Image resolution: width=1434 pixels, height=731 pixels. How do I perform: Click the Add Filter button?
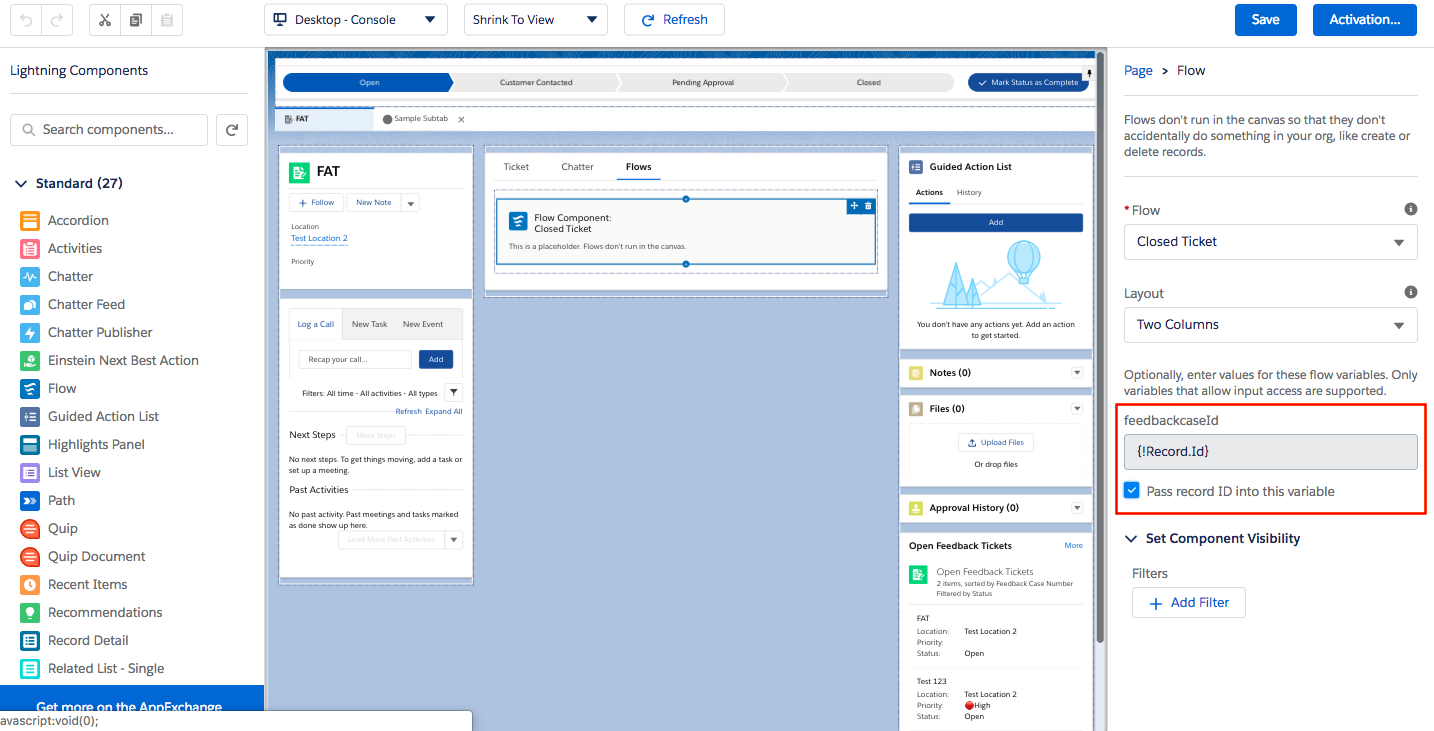(x=1188, y=603)
